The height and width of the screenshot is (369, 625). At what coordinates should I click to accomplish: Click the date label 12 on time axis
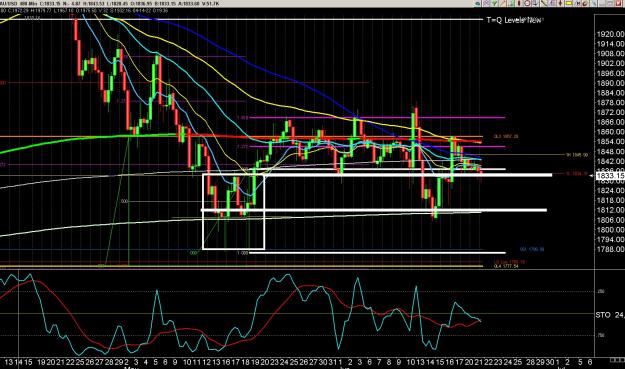click(206, 362)
